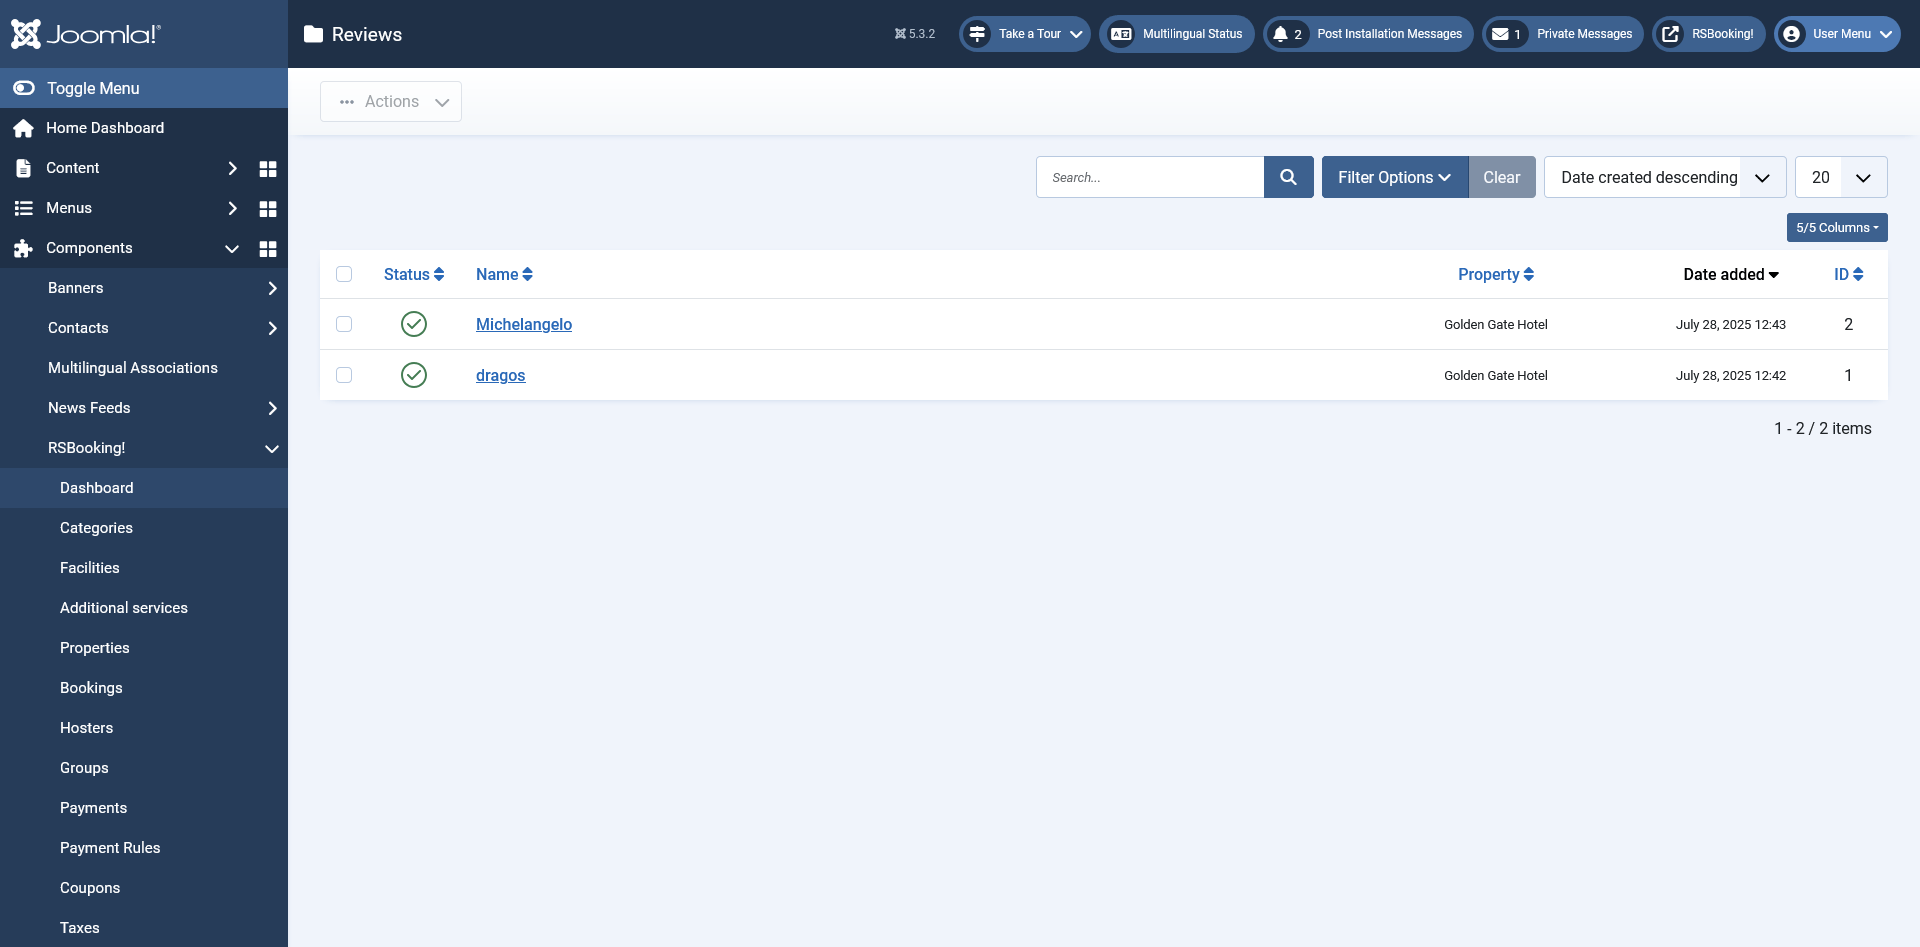The image size is (1920, 947).
Task: Expand the Menus sidebar chevron
Action: coord(232,208)
